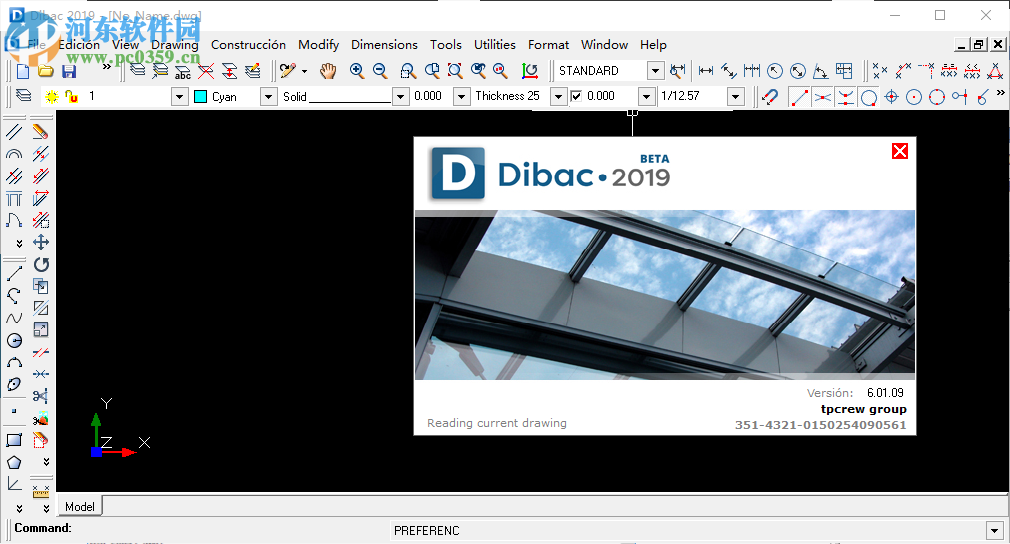This screenshot has width=1010, height=544.
Task: Click version text 6.01.09 on splash
Action: tap(885, 393)
